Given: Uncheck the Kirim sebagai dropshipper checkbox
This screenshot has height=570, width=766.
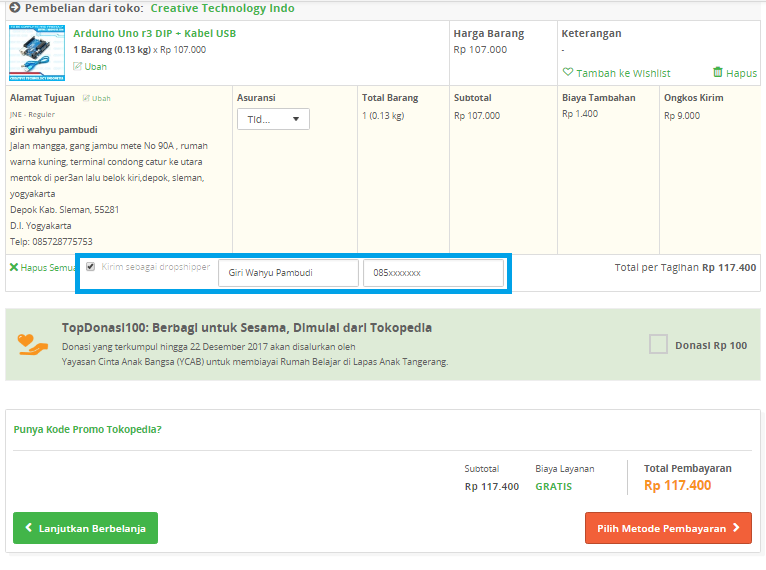Looking at the screenshot, I should pyautogui.click(x=90, y=266).
